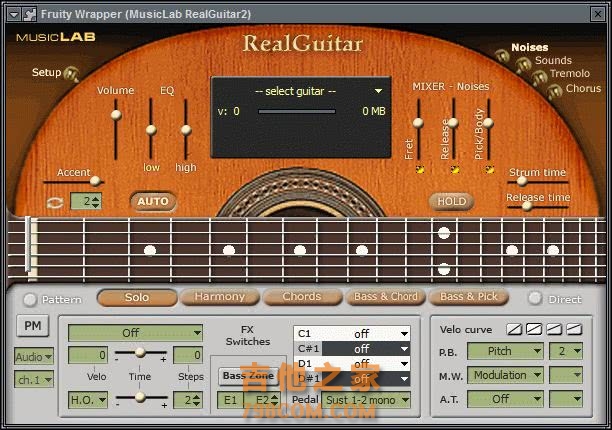Close the Fruity Wrapper window

click(x=598, y=14)
